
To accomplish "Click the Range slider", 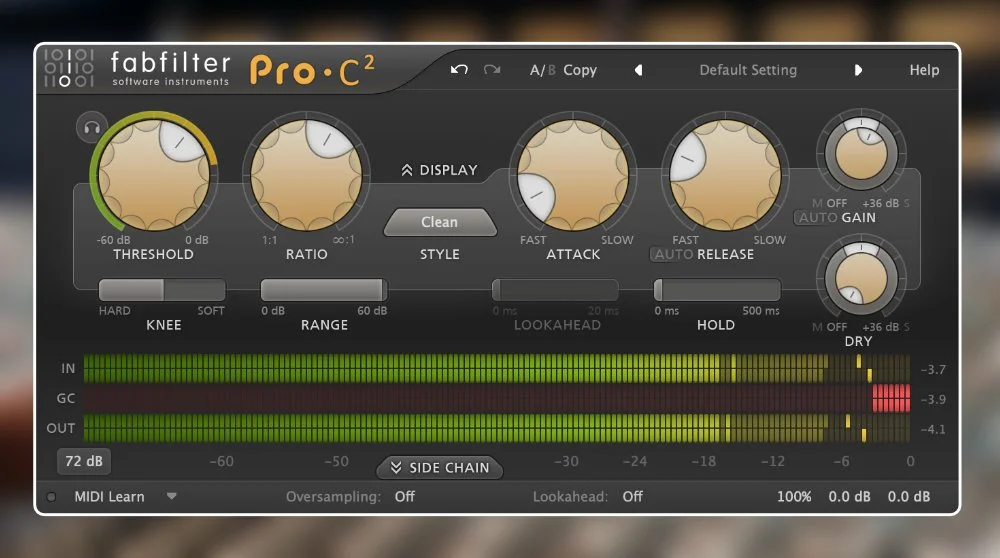I will [x=324, y=290].
